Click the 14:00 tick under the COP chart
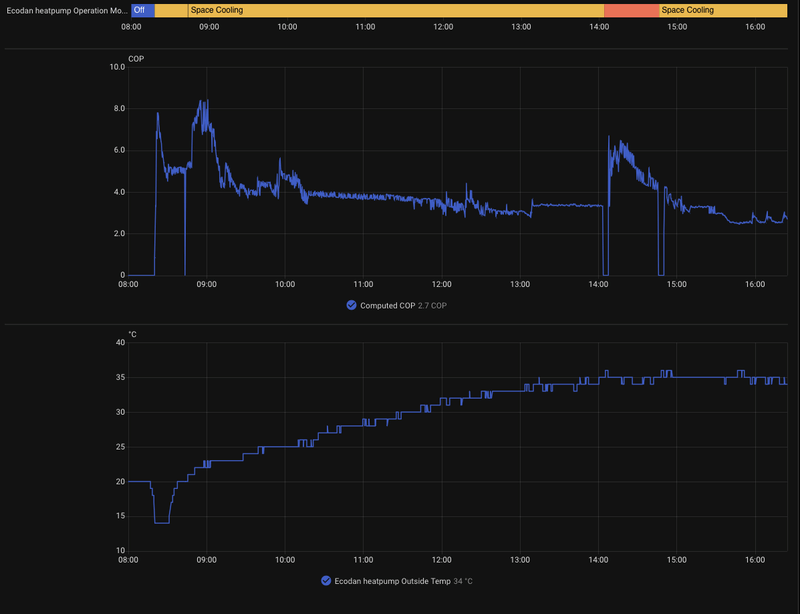Viewport: 800px width, 614px height. 598,284
